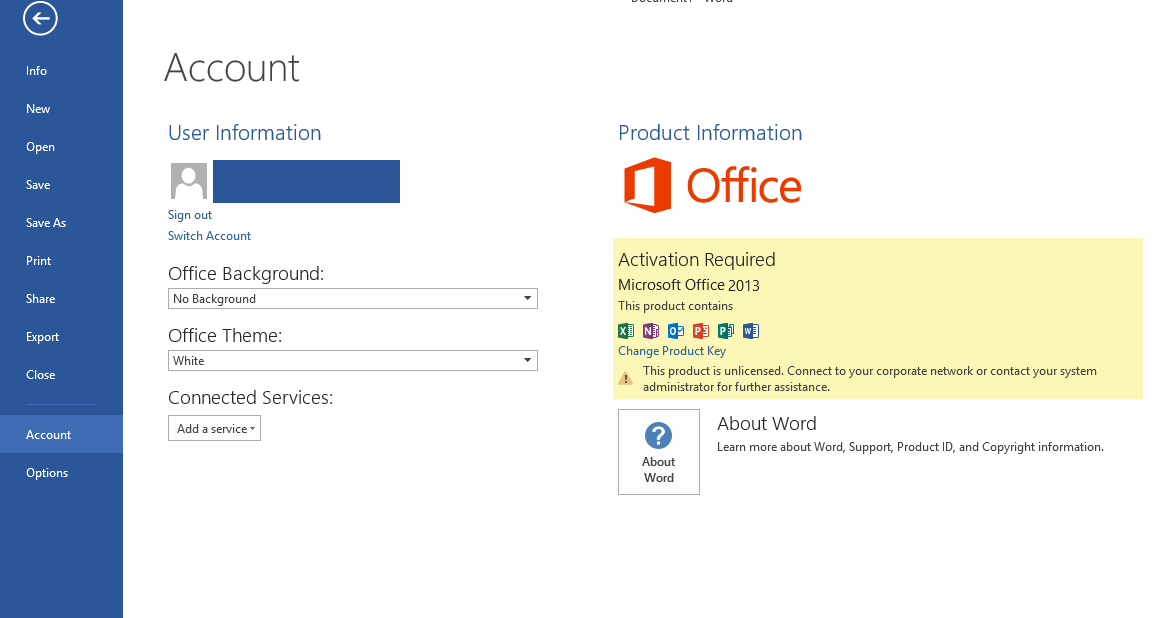The height and width of the screenshot is (618, 1175).
Task: Select Save in the sidebar
Action: (61, 184)
